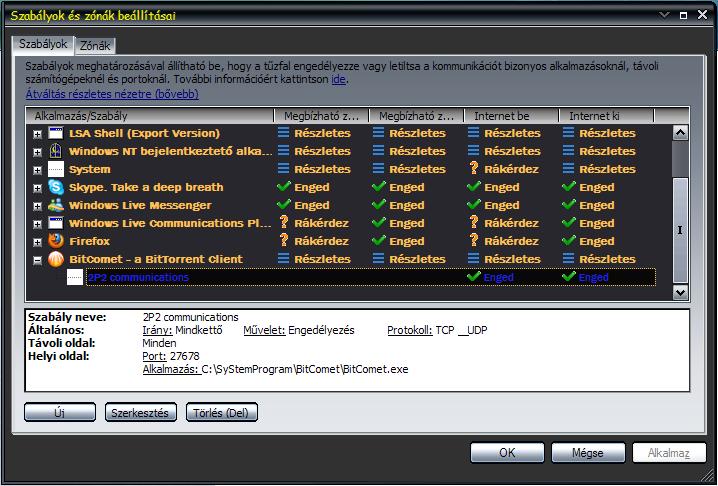Click the Windows NT logon application icon

pyautogui.click(x=56, y=151)
